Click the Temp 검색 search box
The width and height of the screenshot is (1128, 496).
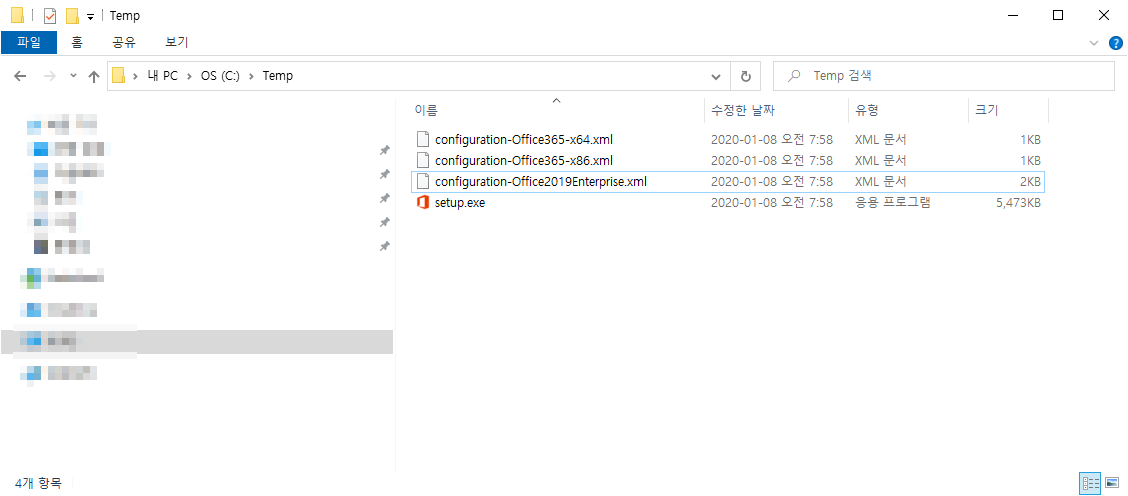click(944, 76)
